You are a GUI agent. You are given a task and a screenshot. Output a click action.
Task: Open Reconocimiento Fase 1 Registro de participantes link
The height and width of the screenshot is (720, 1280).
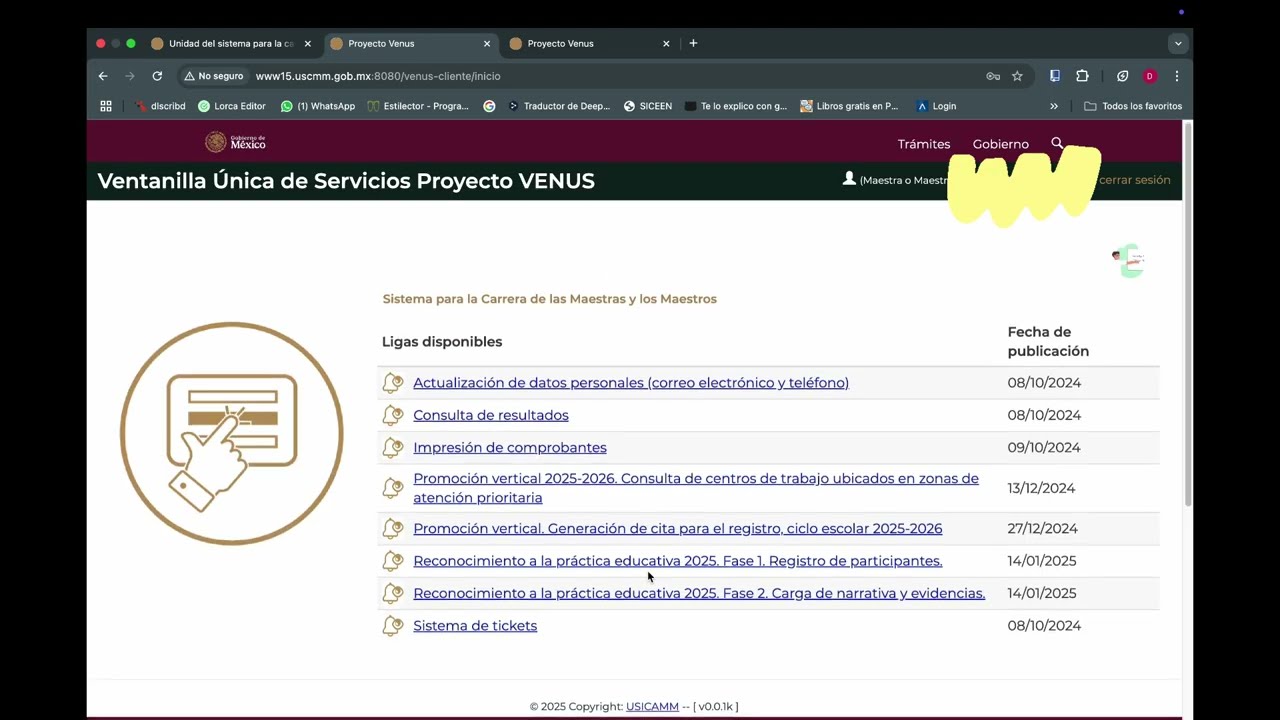pos(678,561)
